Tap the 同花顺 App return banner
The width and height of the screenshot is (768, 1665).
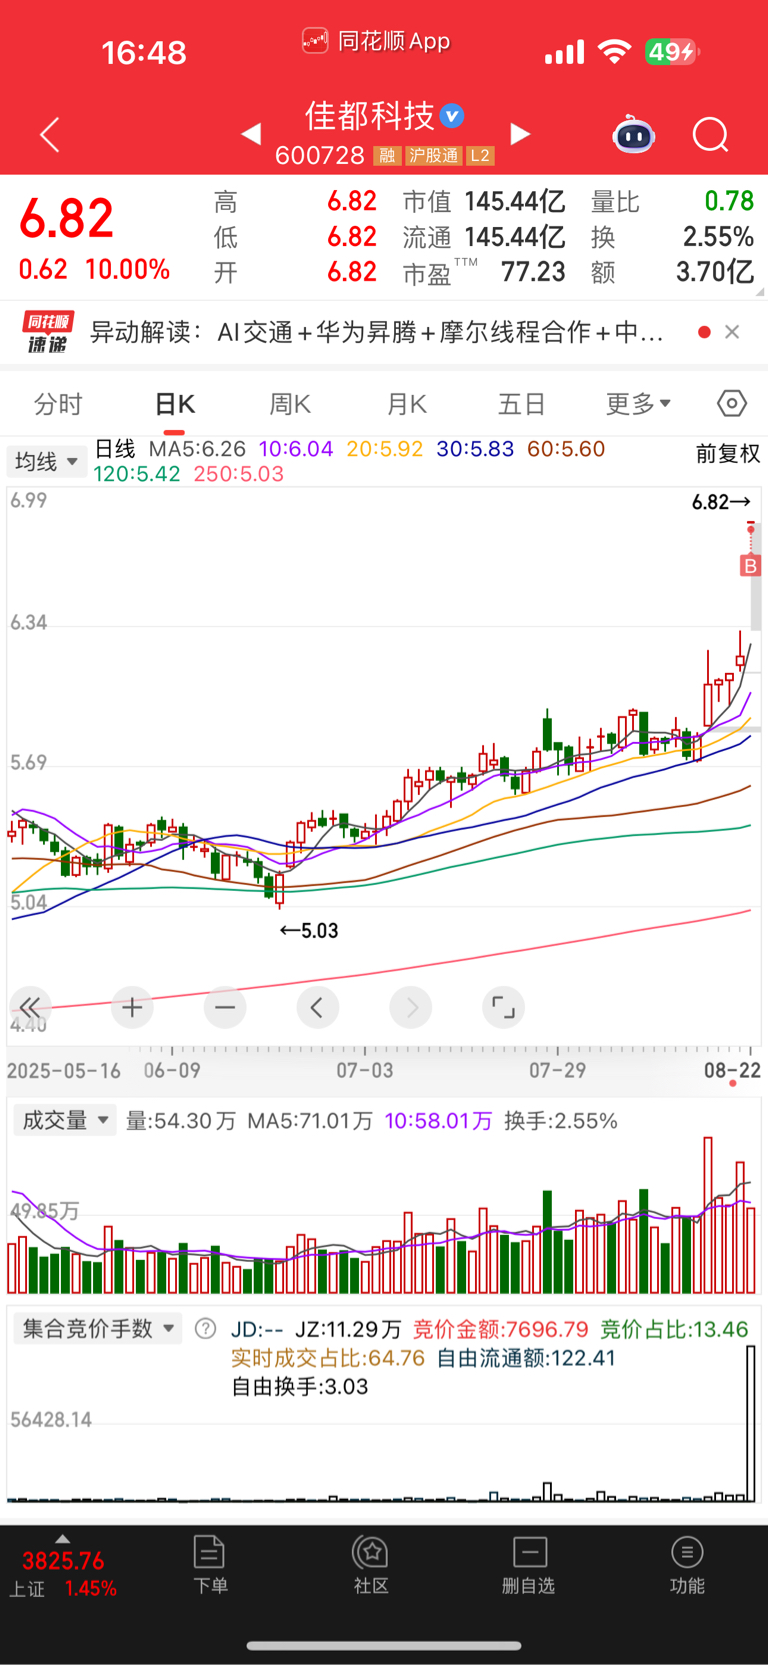[x=376, y=41]
